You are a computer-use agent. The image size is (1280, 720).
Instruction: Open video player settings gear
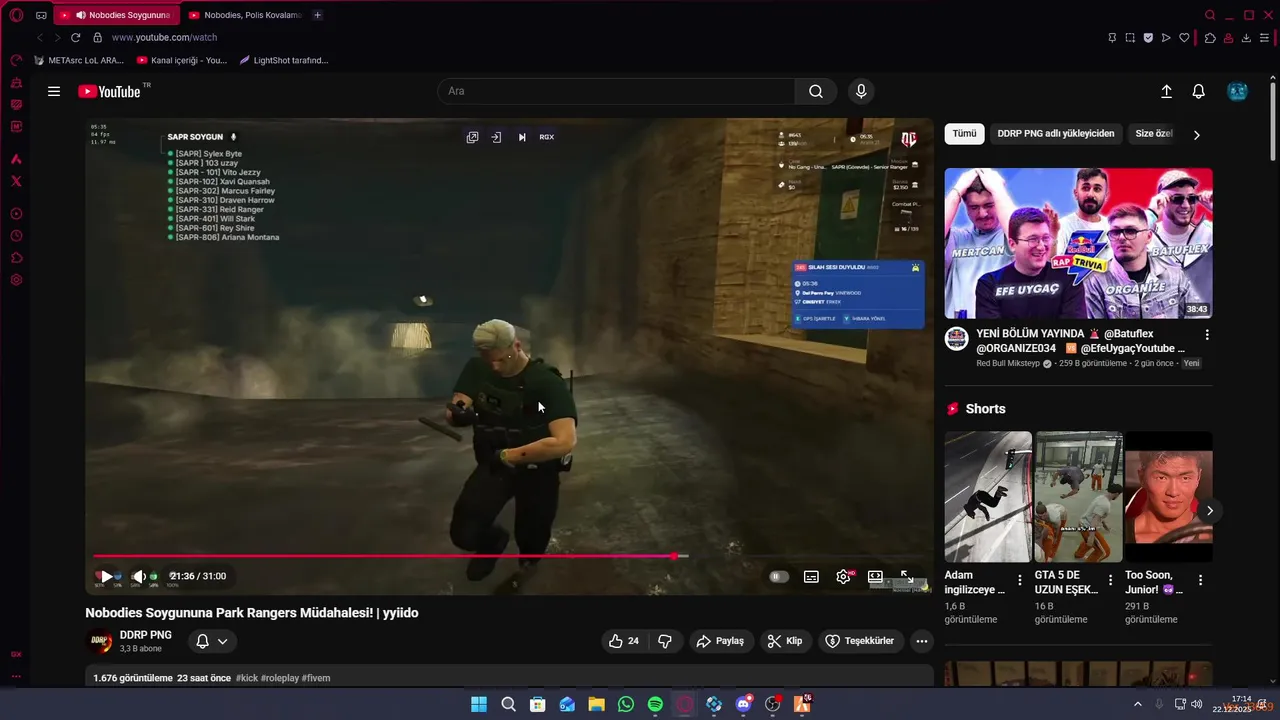[x=843, y=577]
